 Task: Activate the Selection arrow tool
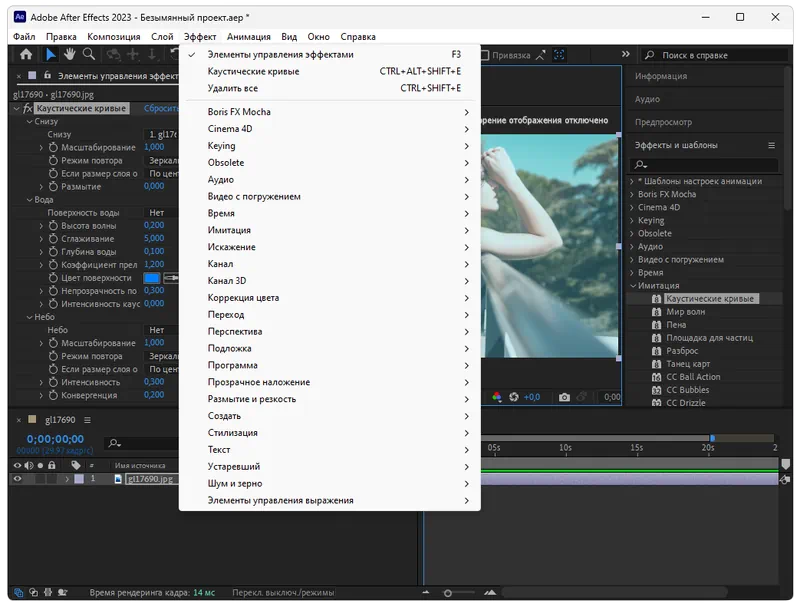click(50, 55)
